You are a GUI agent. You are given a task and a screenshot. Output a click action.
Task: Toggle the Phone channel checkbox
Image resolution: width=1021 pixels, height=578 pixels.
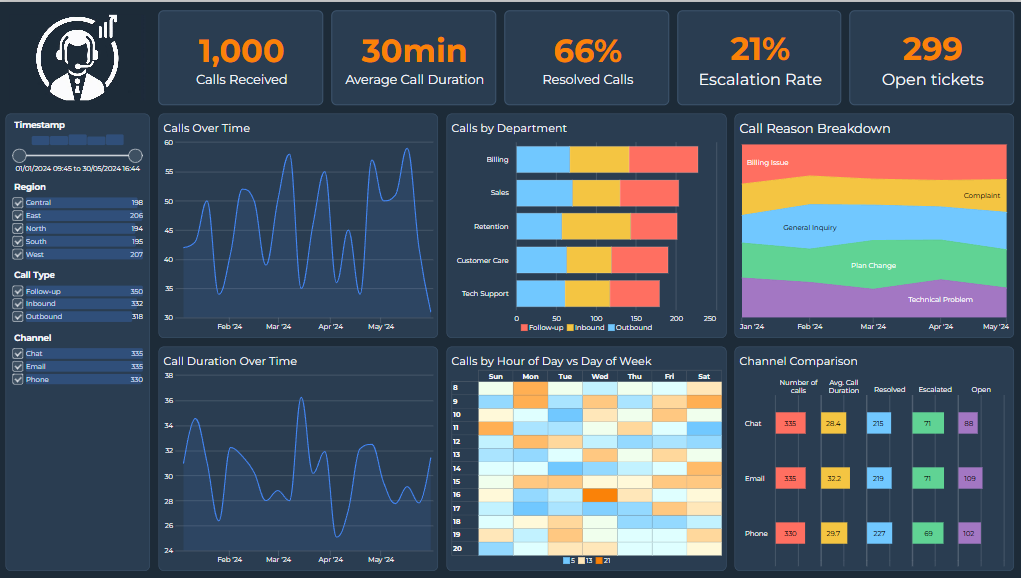18,379
